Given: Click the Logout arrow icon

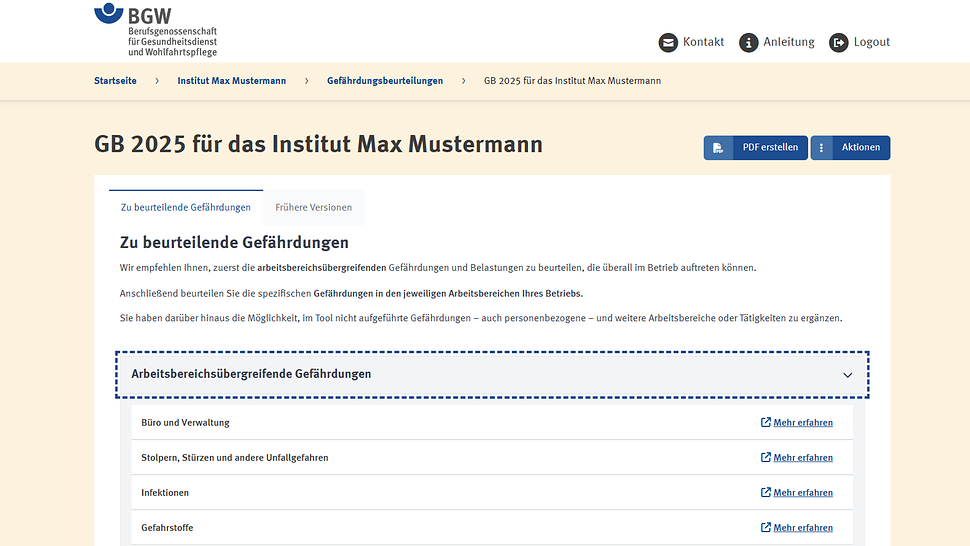Looking at the screenshot, I should [838, 42].
